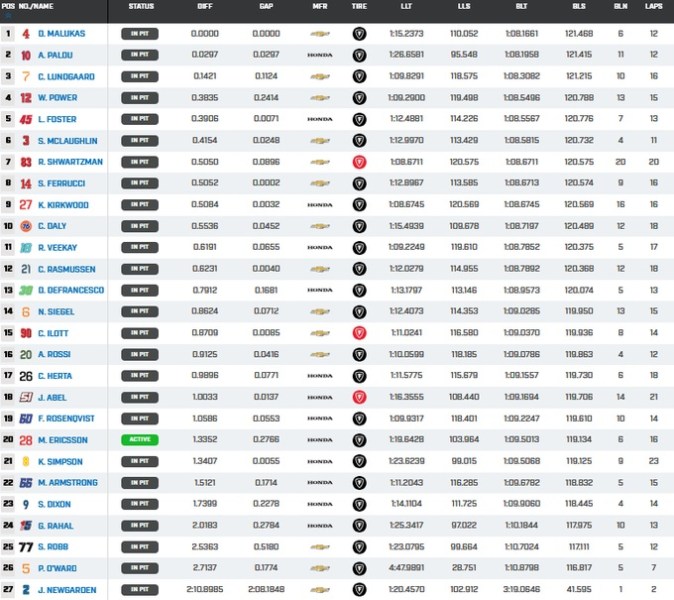Open driver A. Palou
This screenshot has width=674, height=600.
point(55,55)
